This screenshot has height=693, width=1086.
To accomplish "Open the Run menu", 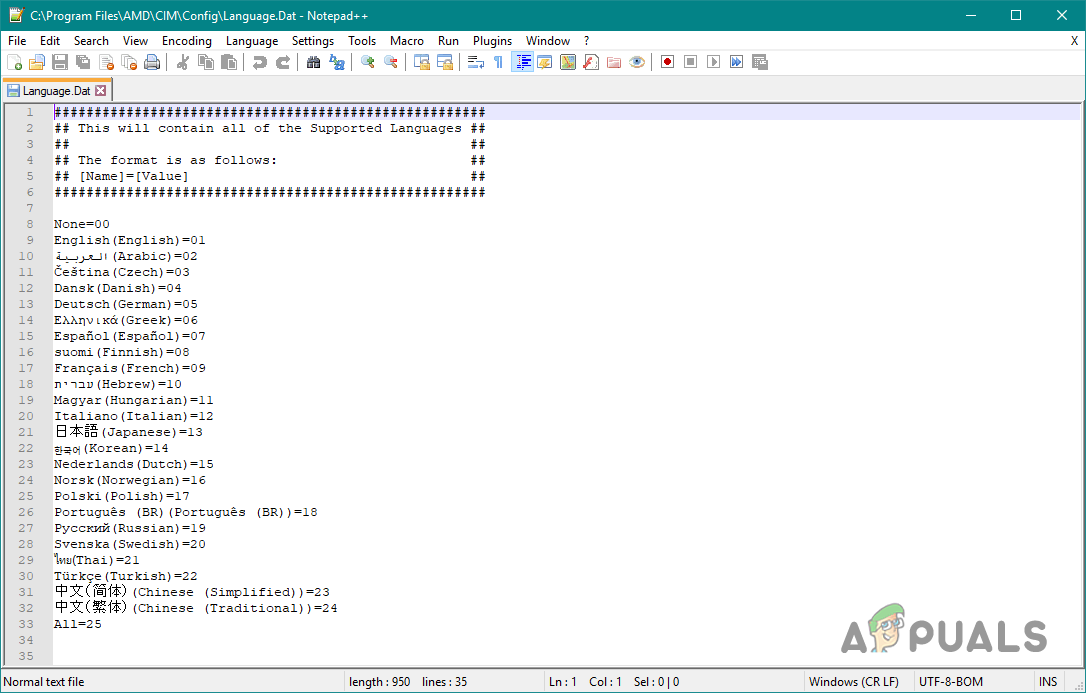I will pos(449,41).
